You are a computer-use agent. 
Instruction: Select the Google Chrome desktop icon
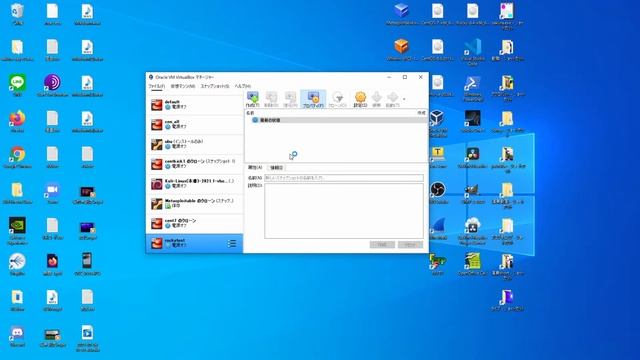coord(18,157)
